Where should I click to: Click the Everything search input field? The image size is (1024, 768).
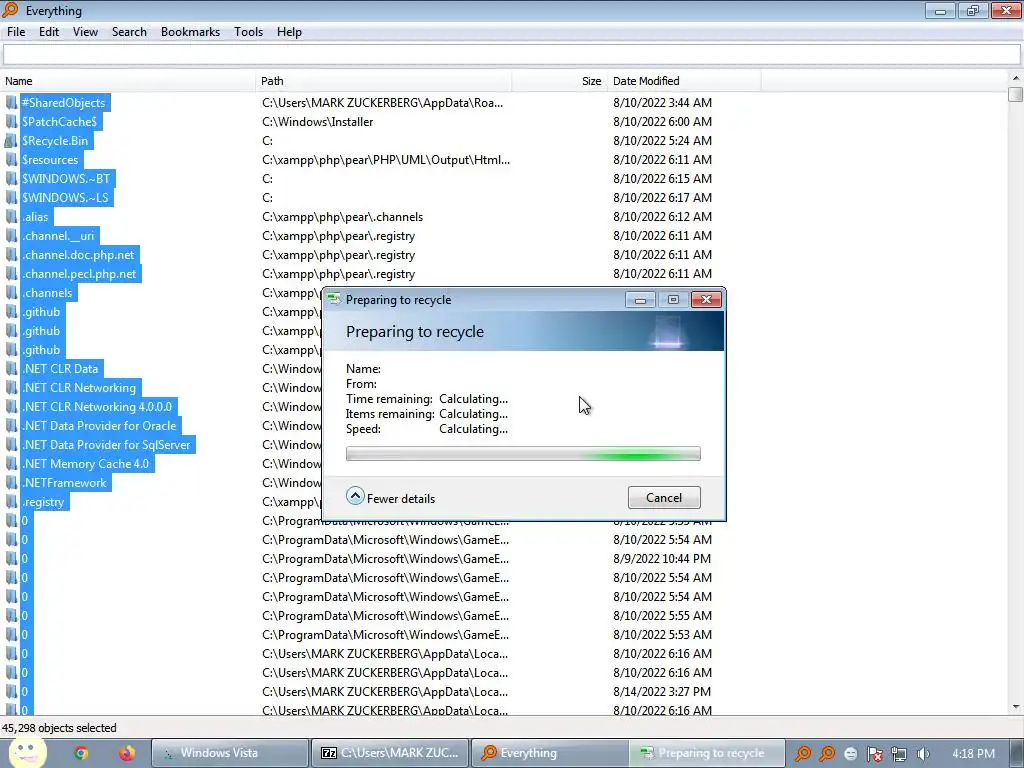pos(511,55)
